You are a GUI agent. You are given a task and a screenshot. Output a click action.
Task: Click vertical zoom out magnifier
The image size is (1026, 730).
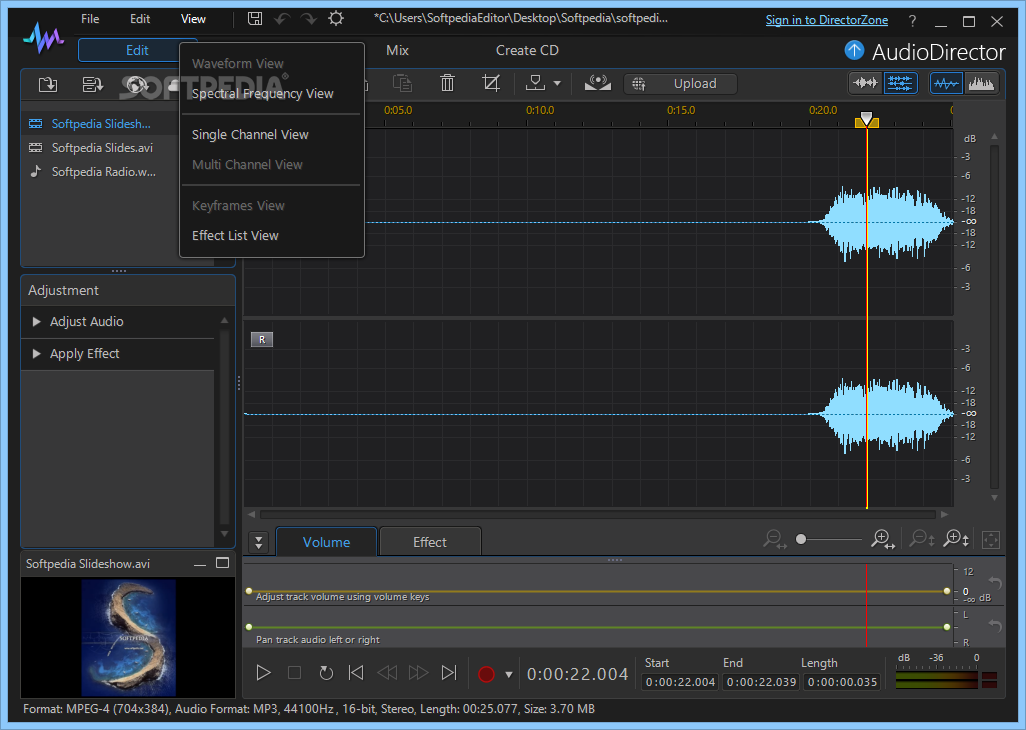click(922, 540)
